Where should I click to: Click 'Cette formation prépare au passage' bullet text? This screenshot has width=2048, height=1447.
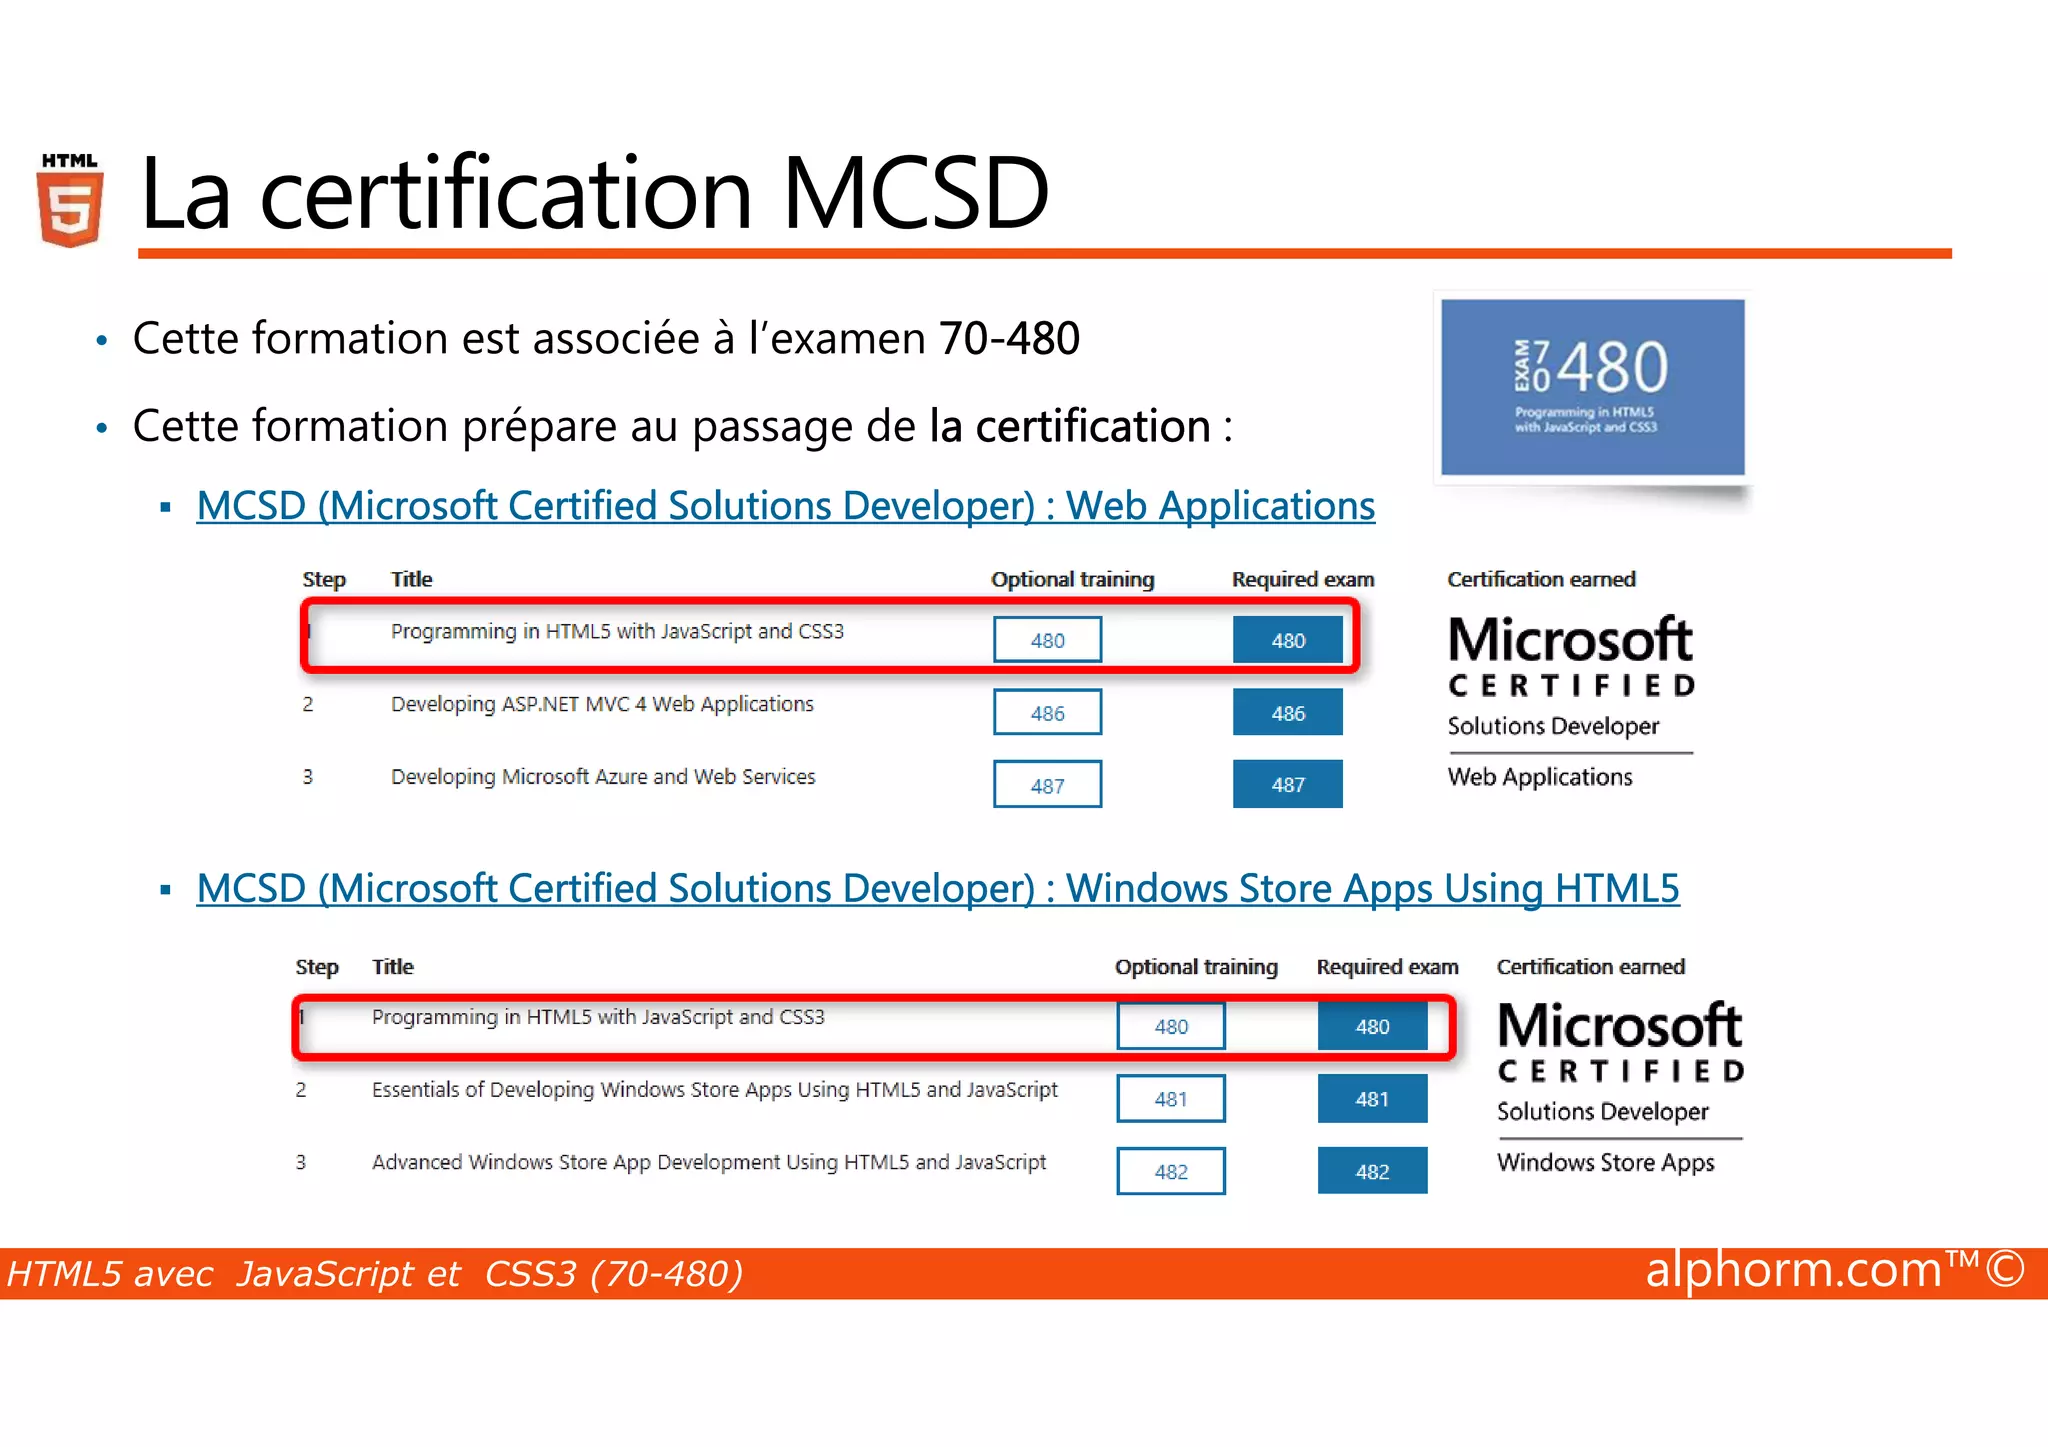[x=682, y=426]
